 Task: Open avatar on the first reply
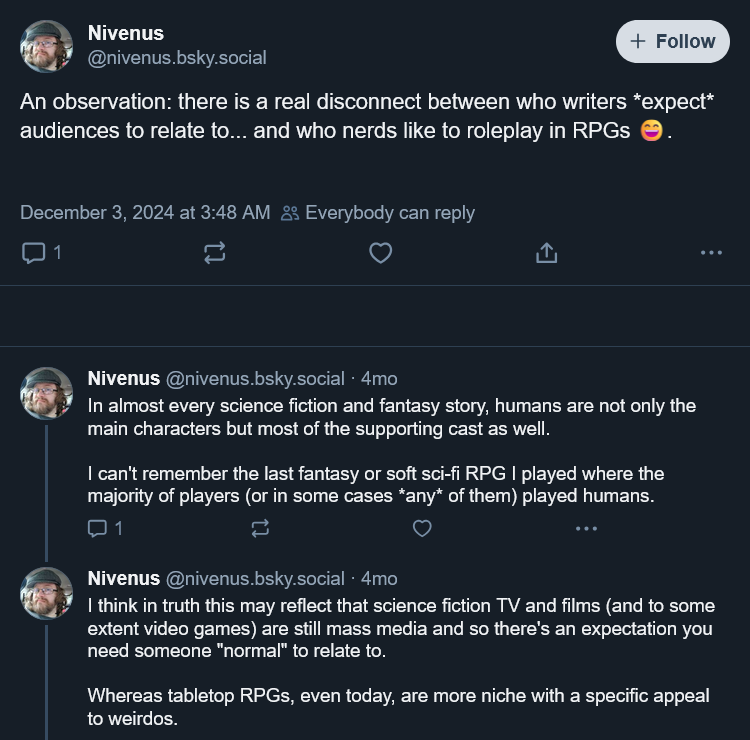(46, 393)
